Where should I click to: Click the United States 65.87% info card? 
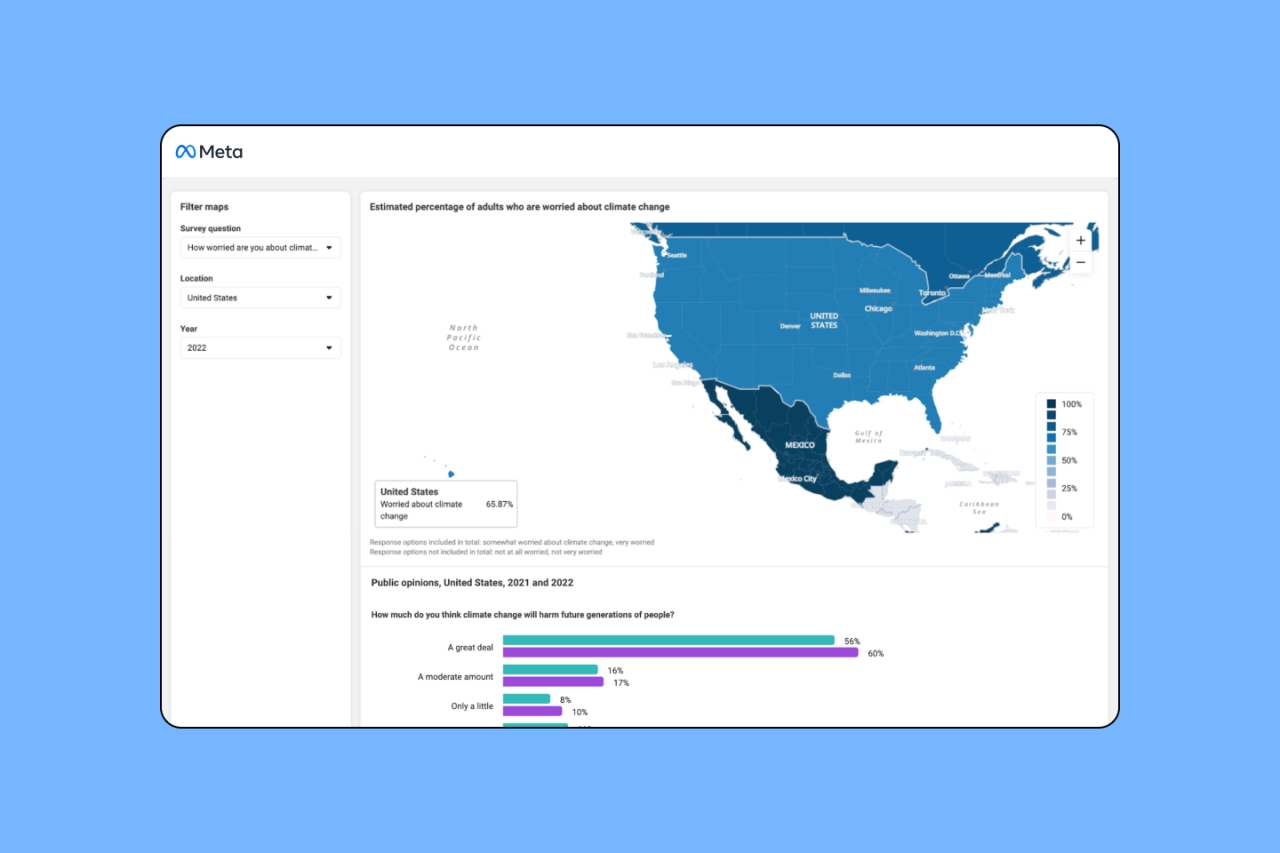[446, 504]
